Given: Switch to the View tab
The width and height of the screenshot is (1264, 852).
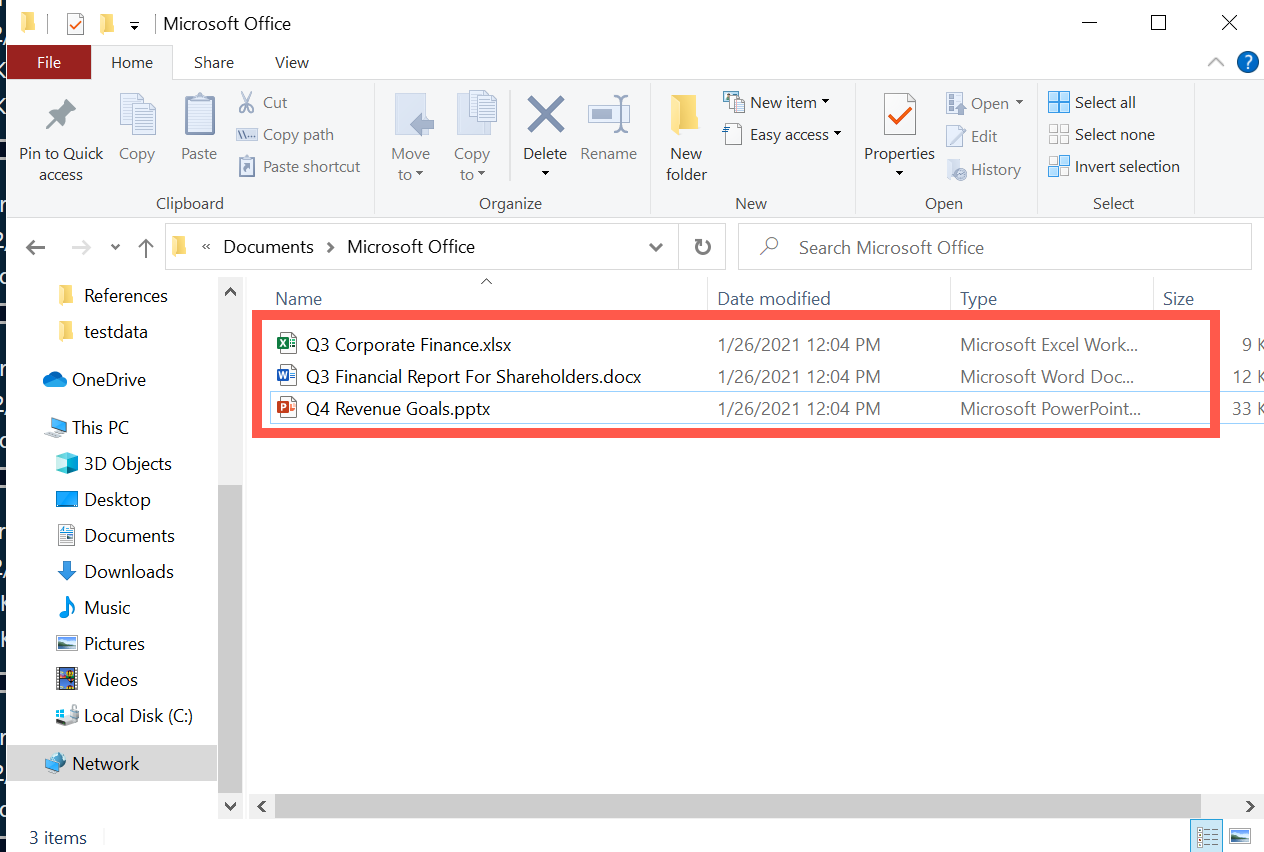Looking at the screenshot, I should point(291,62).
